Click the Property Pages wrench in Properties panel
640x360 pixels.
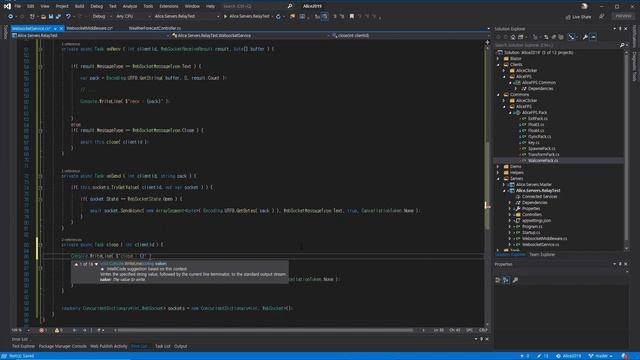point(515,280)
